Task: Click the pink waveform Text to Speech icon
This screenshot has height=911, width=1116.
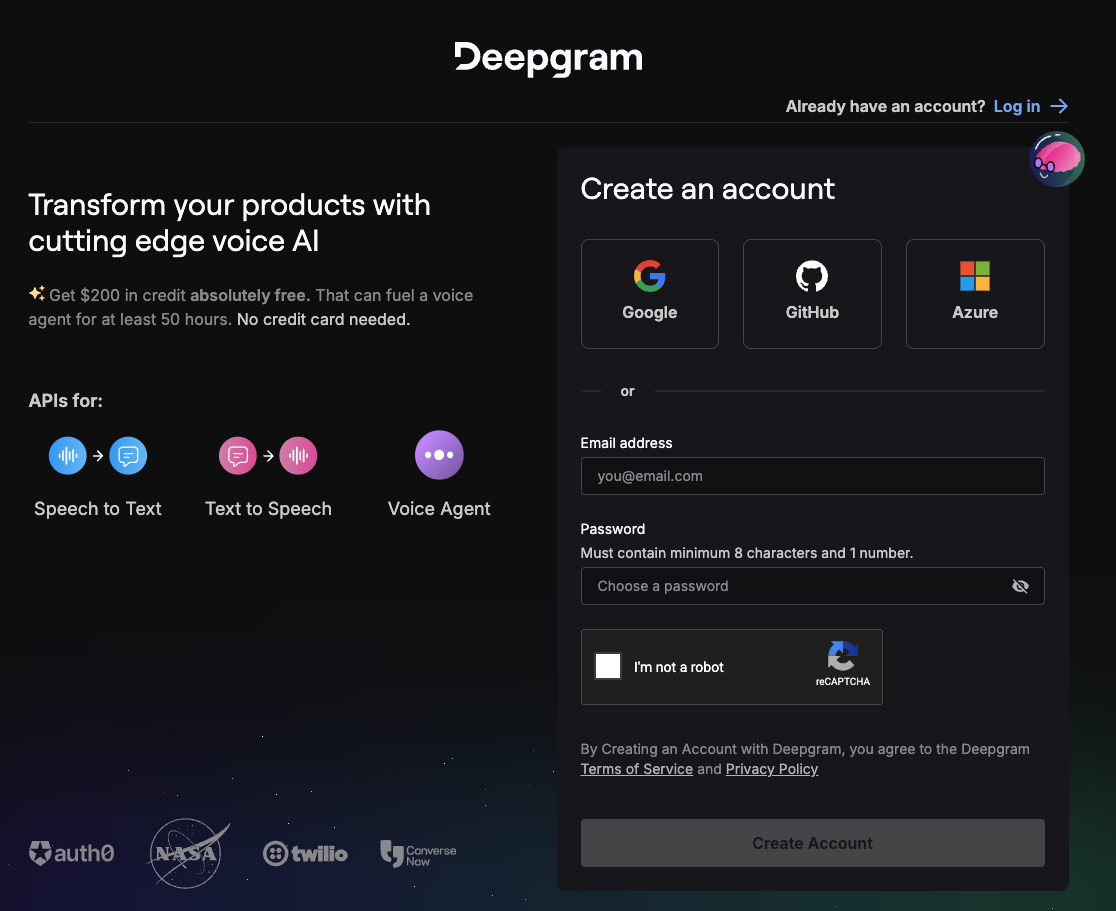Action: pos(298,456)
